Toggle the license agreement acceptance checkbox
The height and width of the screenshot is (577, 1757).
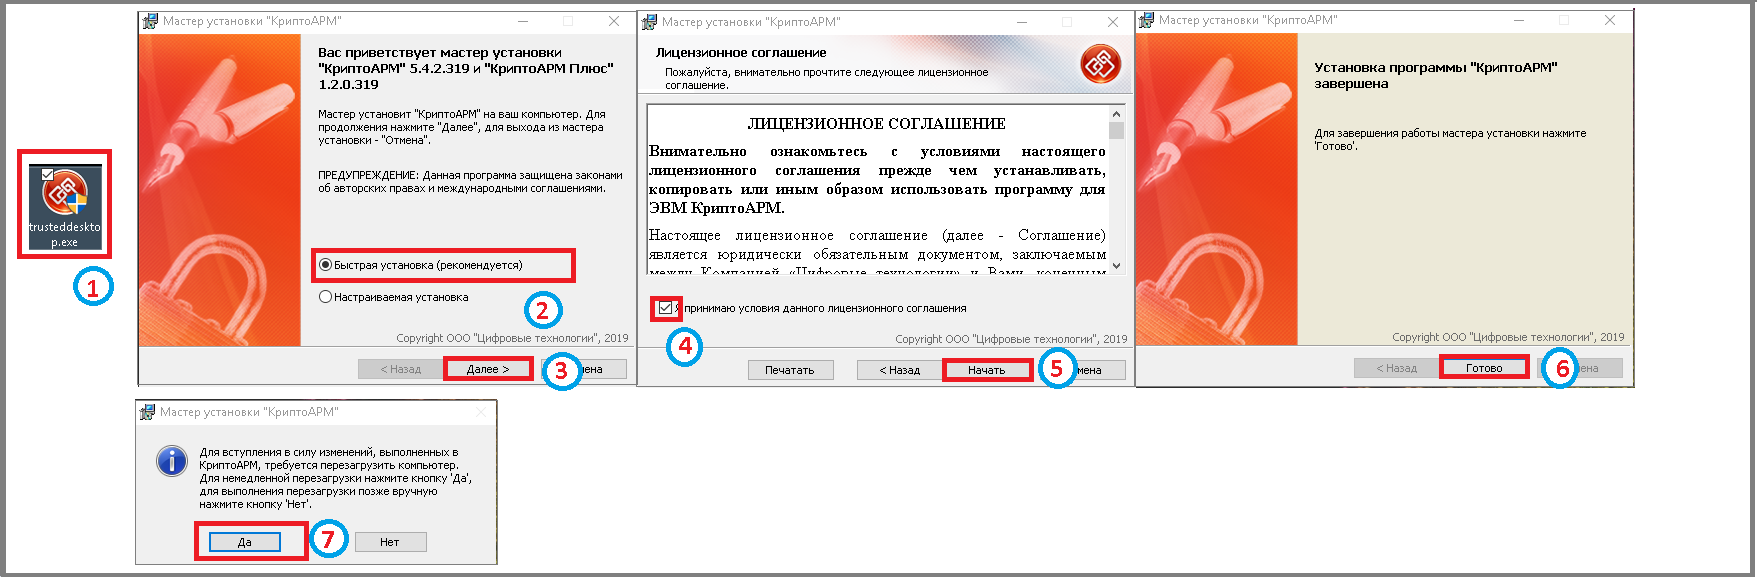[665, 308]
